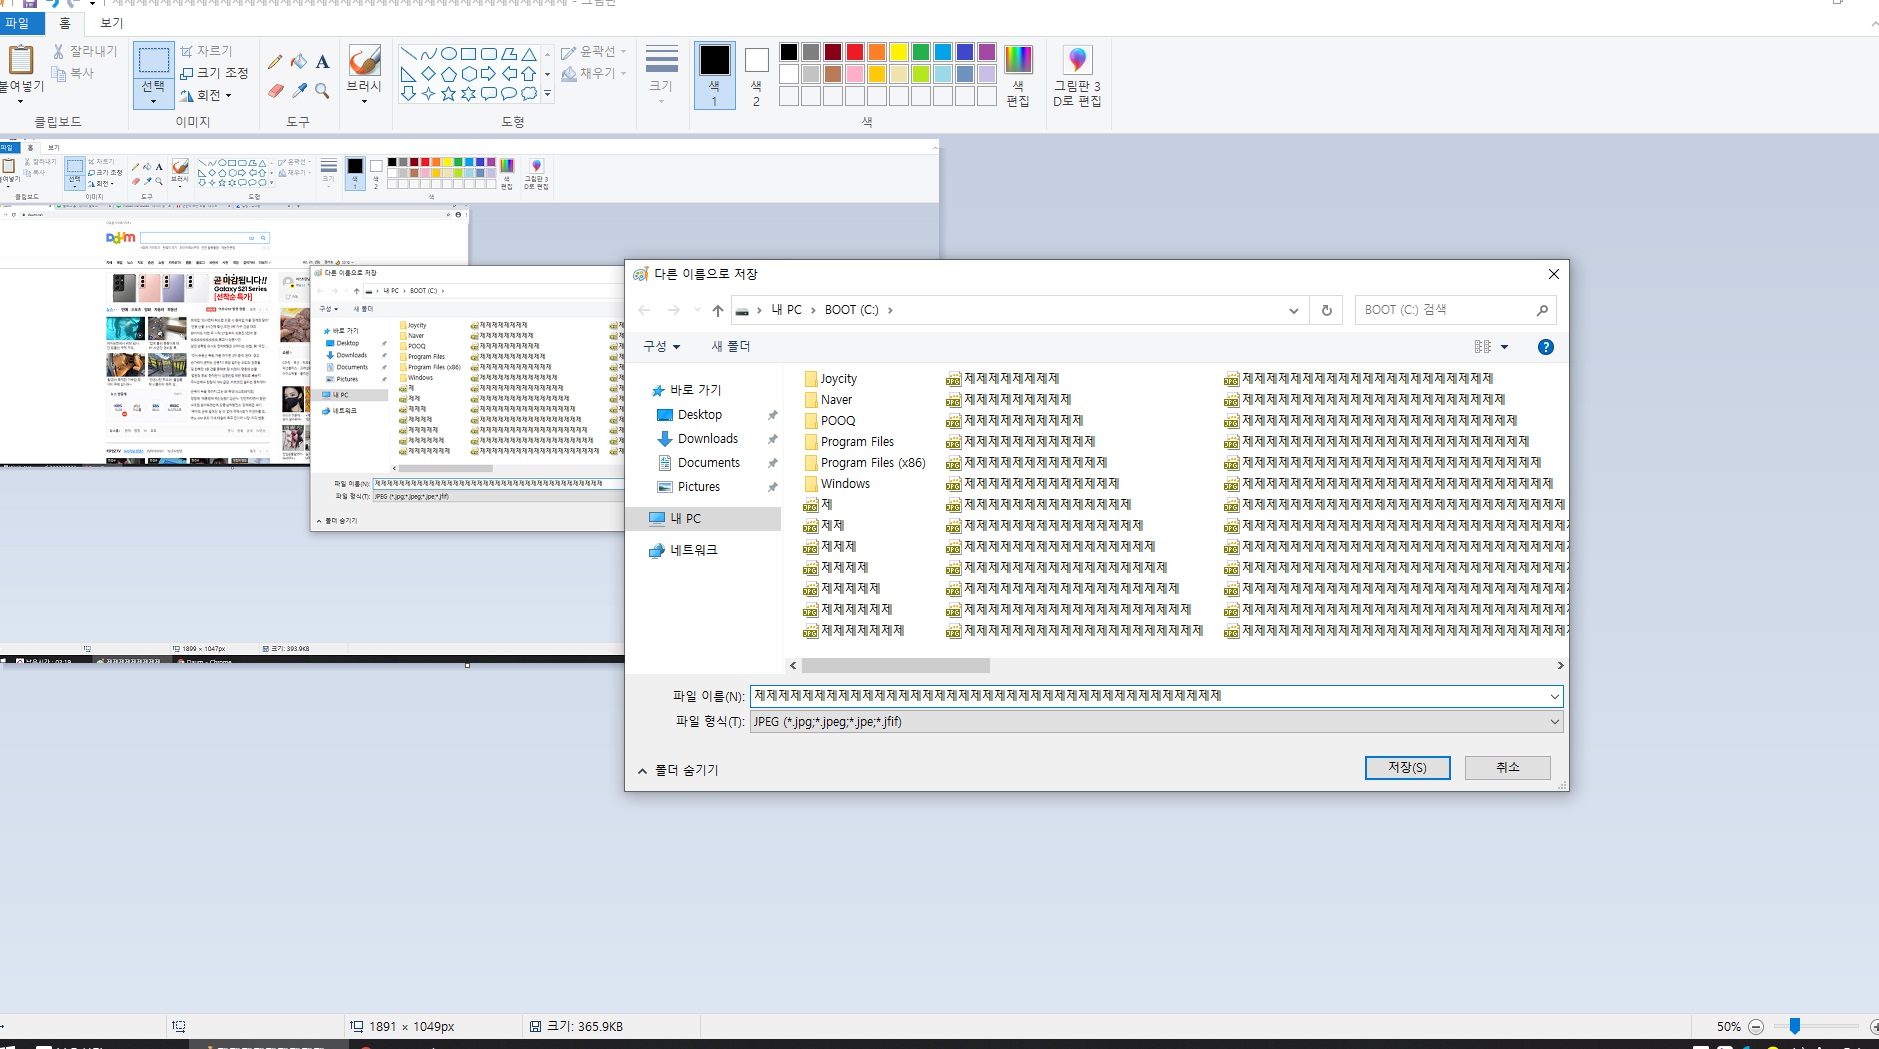
Task: Expand the address bar history dropdown
Action: click(1294, 310)
